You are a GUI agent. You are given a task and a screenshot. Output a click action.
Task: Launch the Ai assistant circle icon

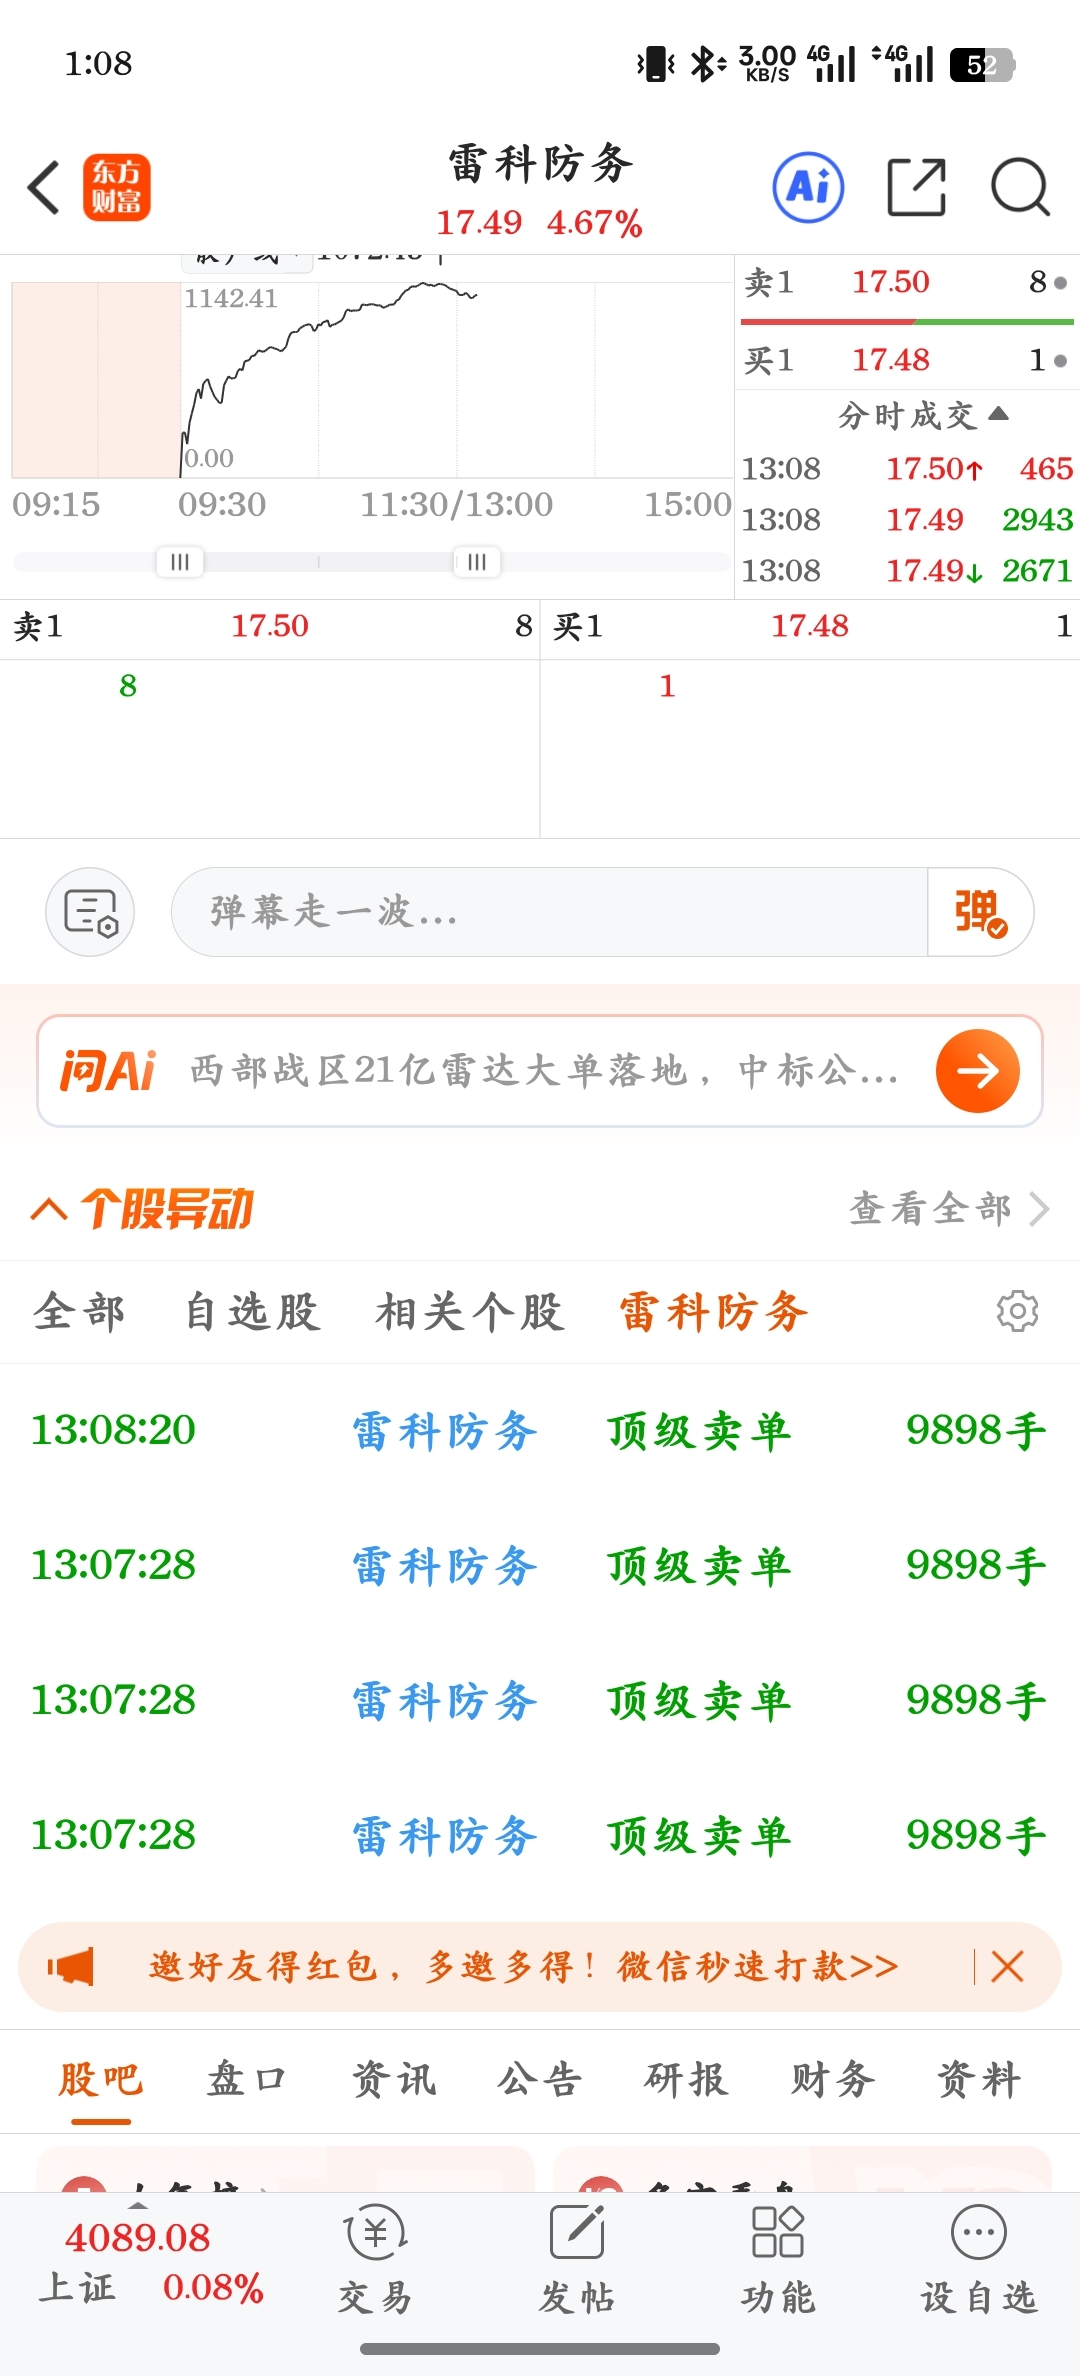pos(808,187)
